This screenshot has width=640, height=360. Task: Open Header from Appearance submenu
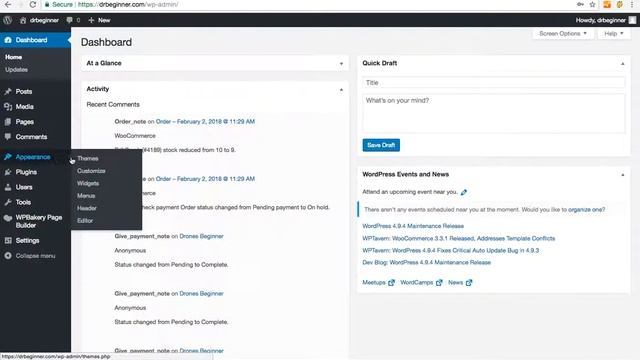pos(87,208)
